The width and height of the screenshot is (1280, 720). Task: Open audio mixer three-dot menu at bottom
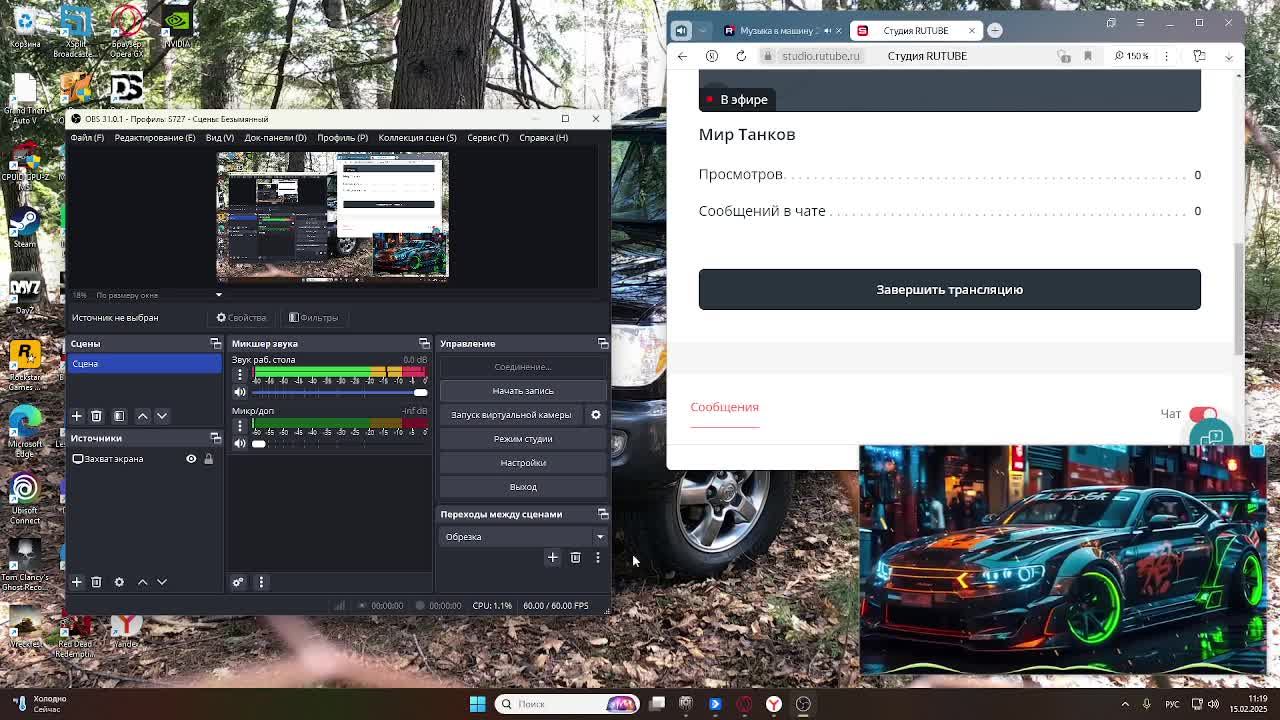[x=261, y=582]
